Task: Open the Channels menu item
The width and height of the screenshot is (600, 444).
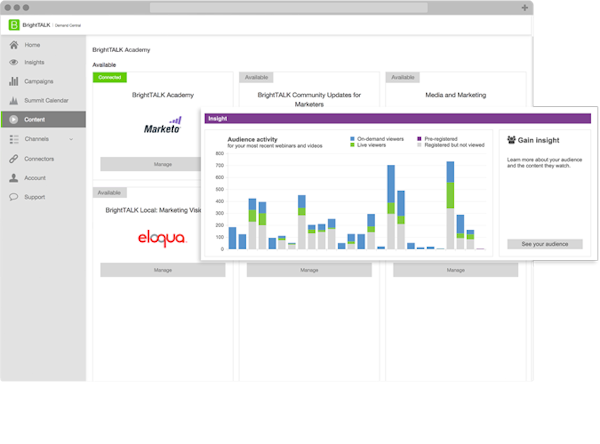Action: pyautogui.click(x=37, y=139)
